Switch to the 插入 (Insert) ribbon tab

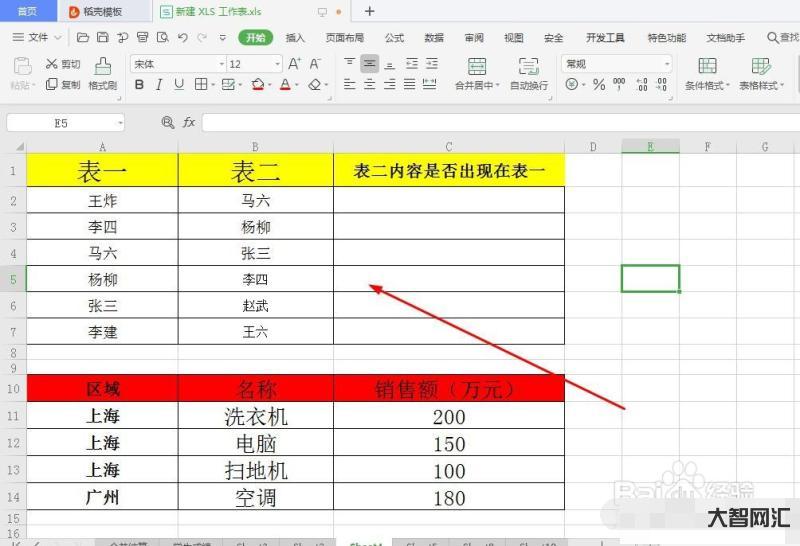[295, 37]
